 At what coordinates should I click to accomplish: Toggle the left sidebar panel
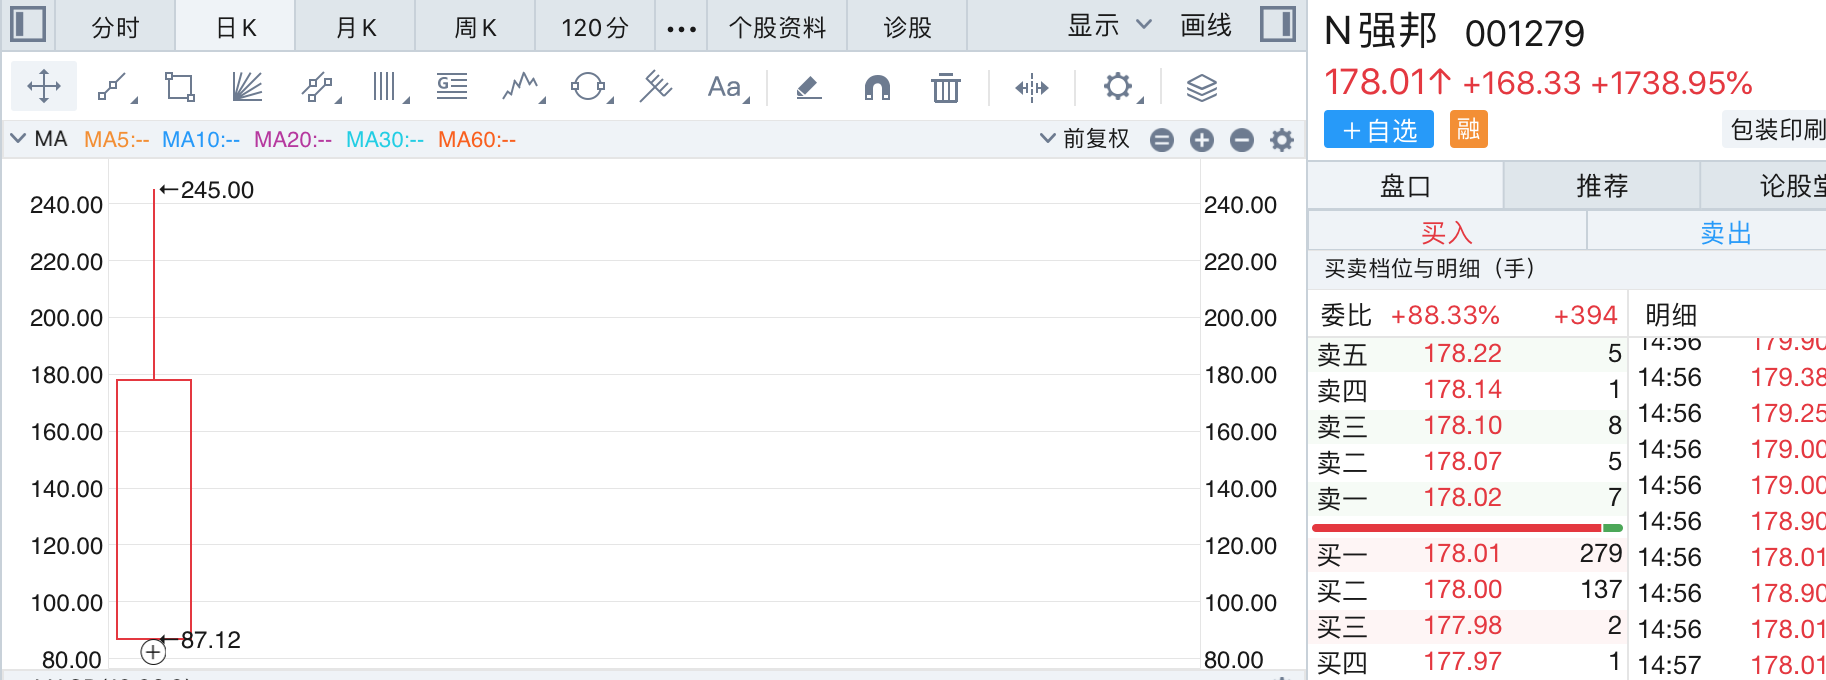tap(27, 24)
